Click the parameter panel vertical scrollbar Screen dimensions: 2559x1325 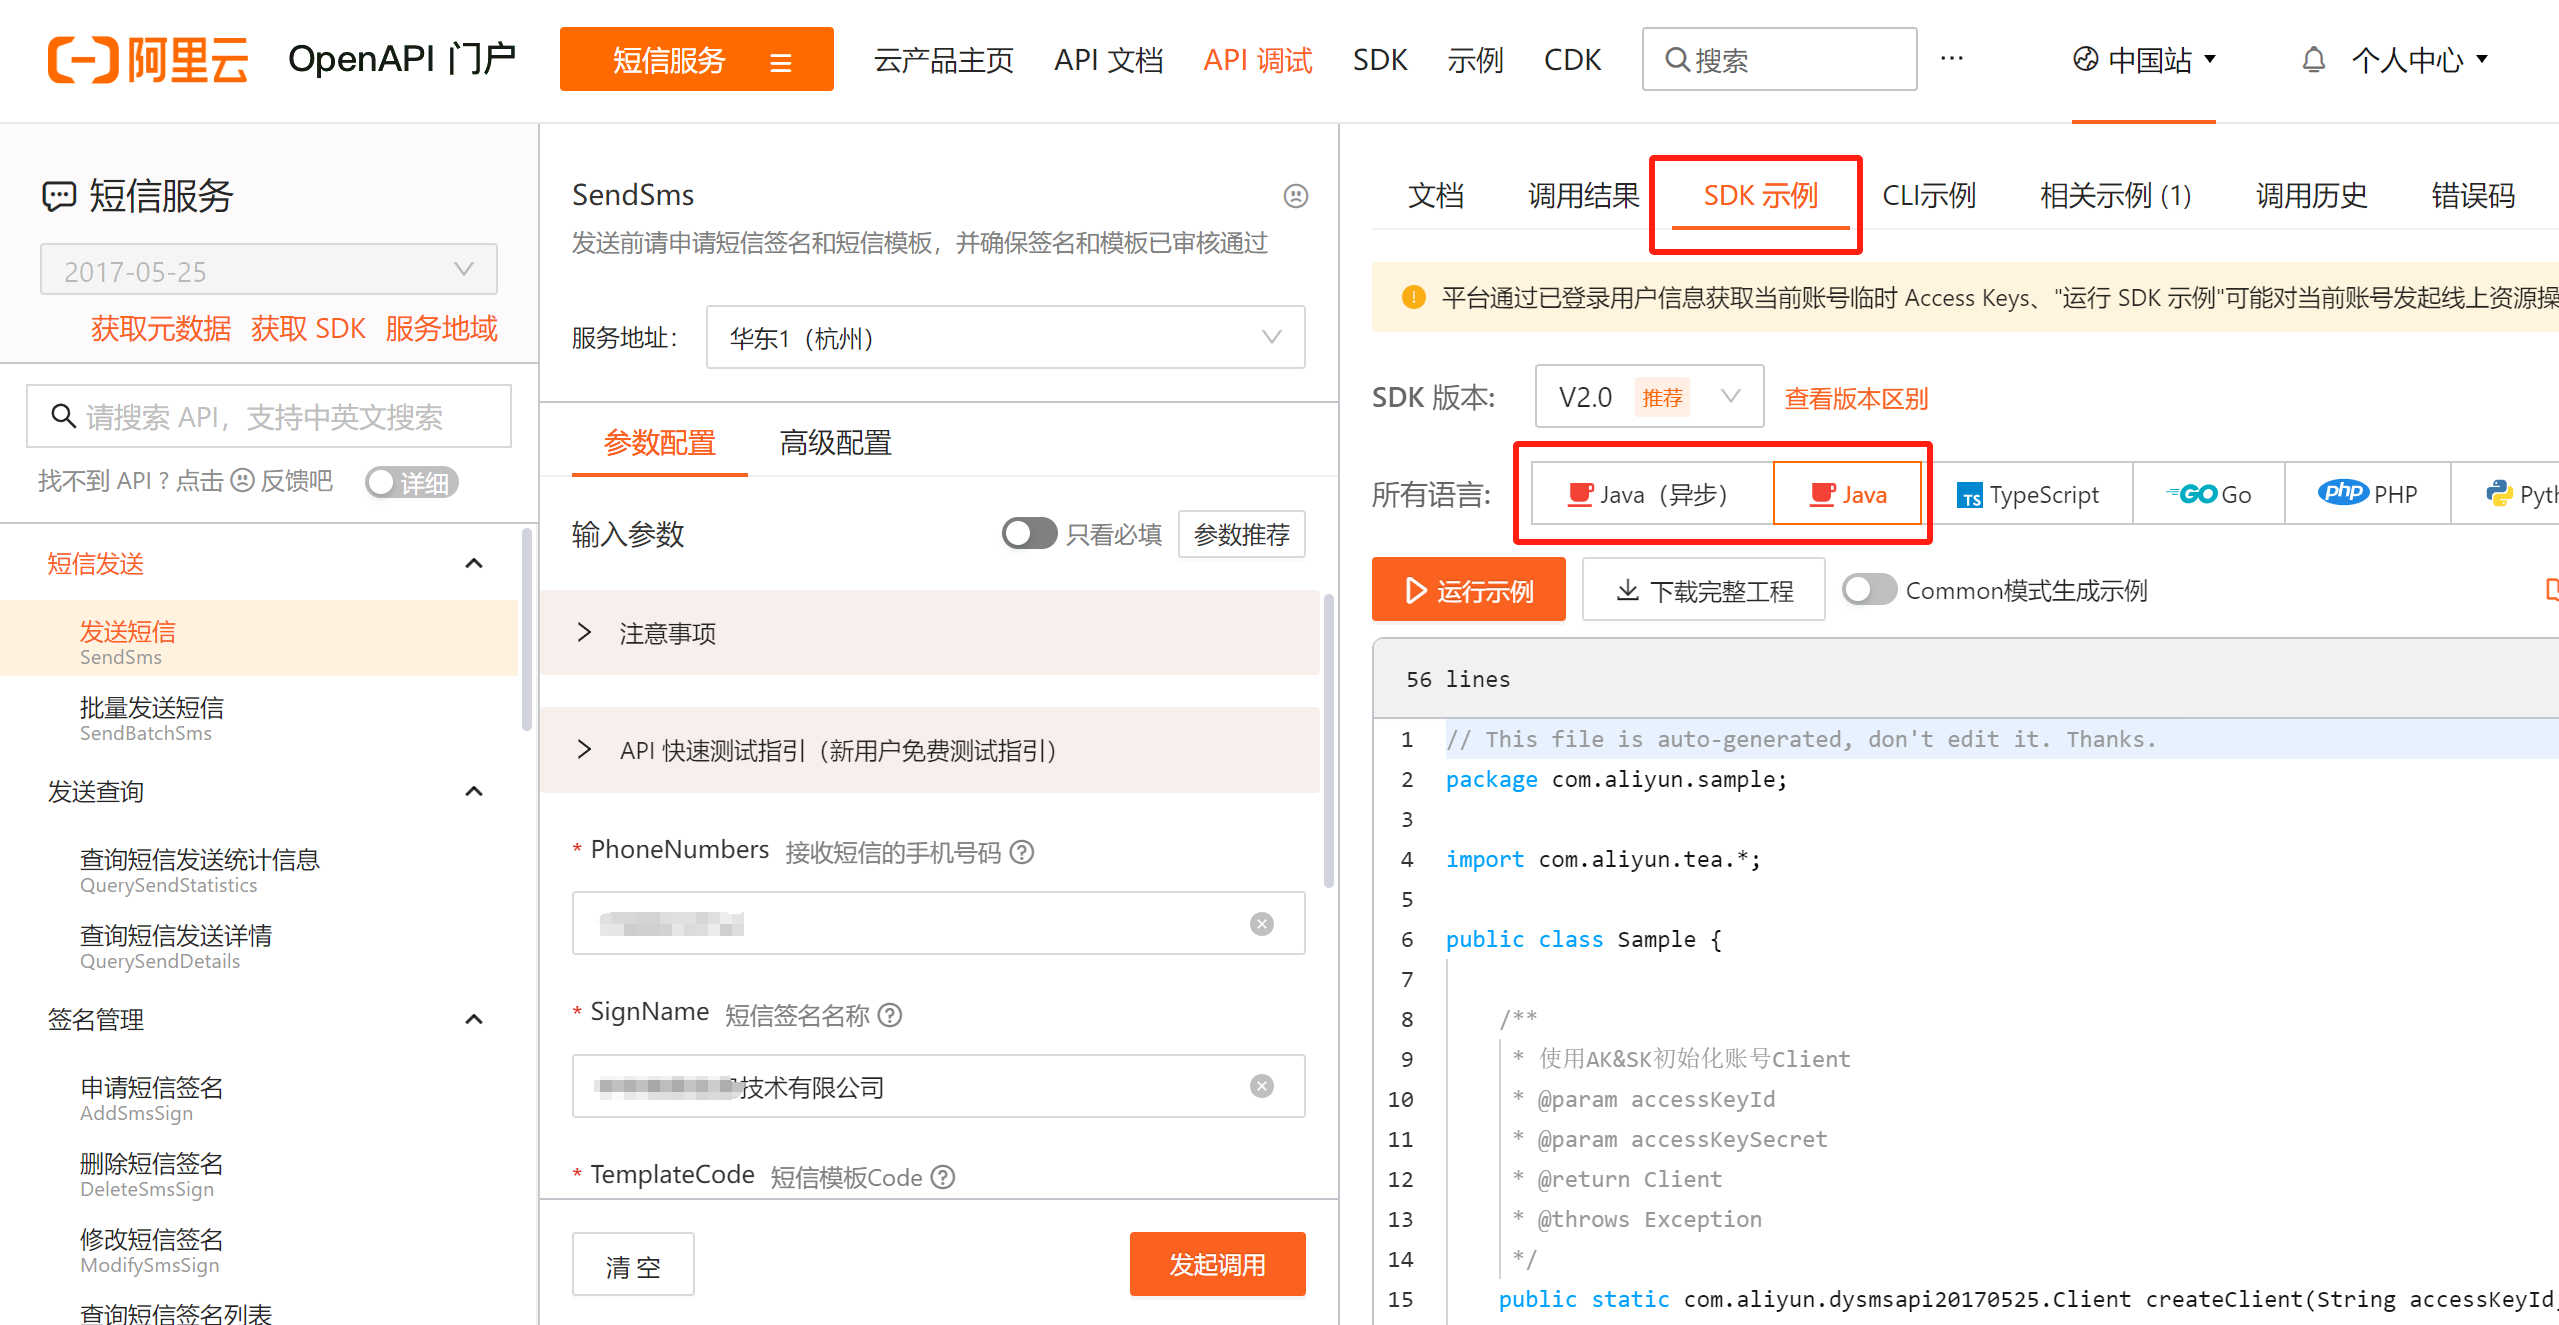1329,740
